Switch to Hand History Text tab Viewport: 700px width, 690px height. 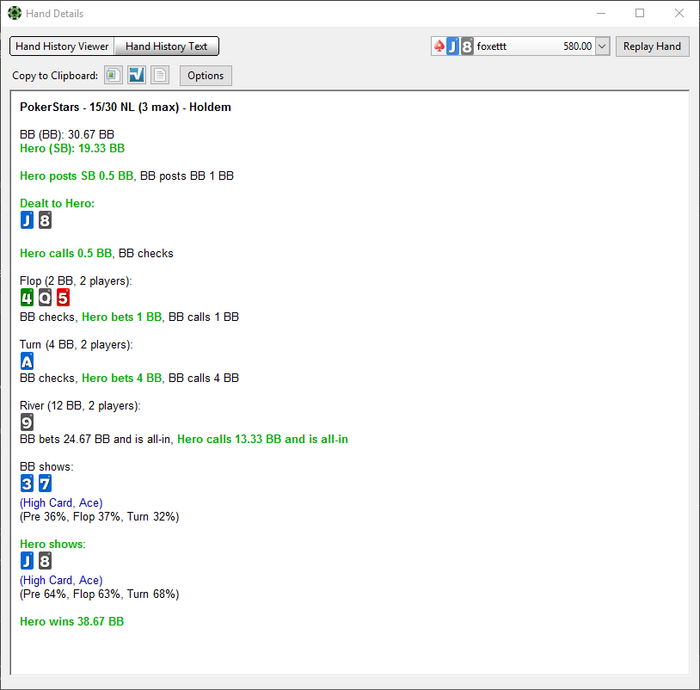pyautogui.click(x=166, y=46)
